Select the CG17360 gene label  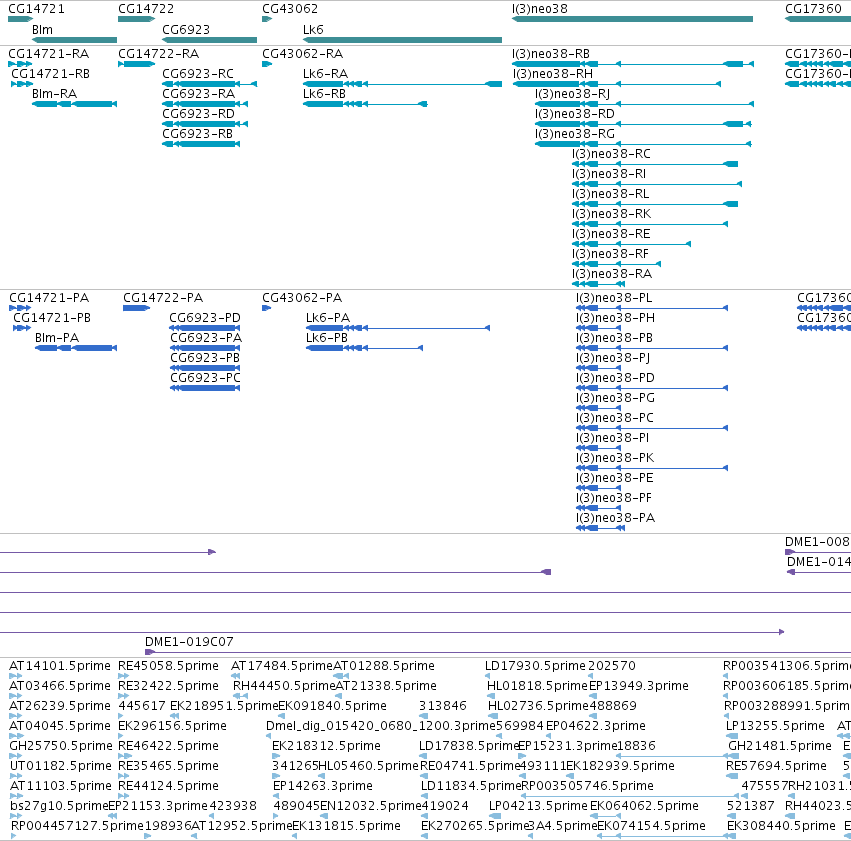813,9
